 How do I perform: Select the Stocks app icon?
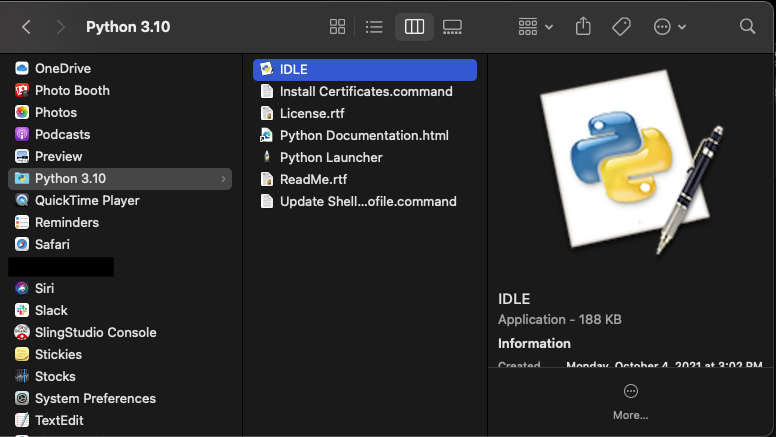point(22,377)
